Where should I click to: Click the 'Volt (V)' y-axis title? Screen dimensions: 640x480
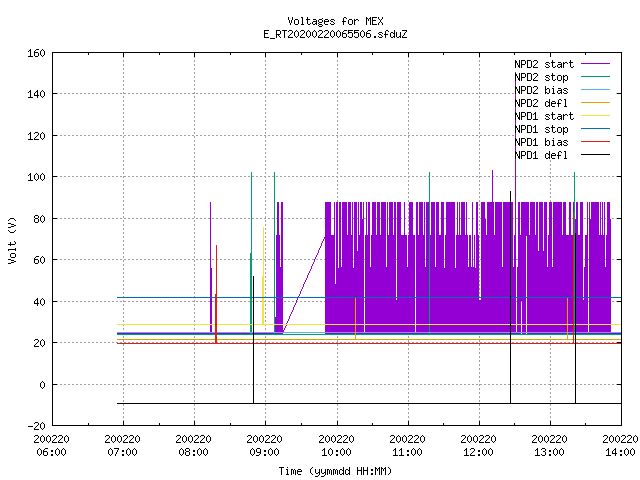[x=12, y=240]
